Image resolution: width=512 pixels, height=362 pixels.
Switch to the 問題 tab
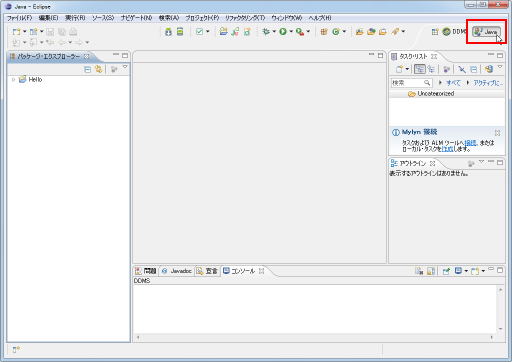tap(146, 271)
